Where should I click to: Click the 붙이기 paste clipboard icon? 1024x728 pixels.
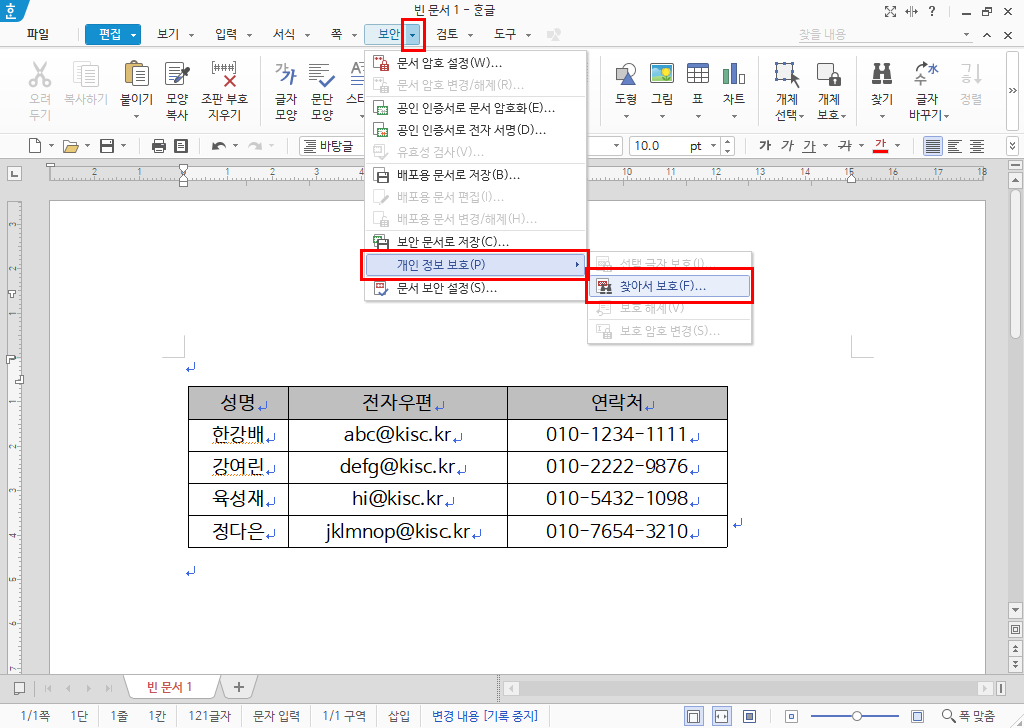136,74
